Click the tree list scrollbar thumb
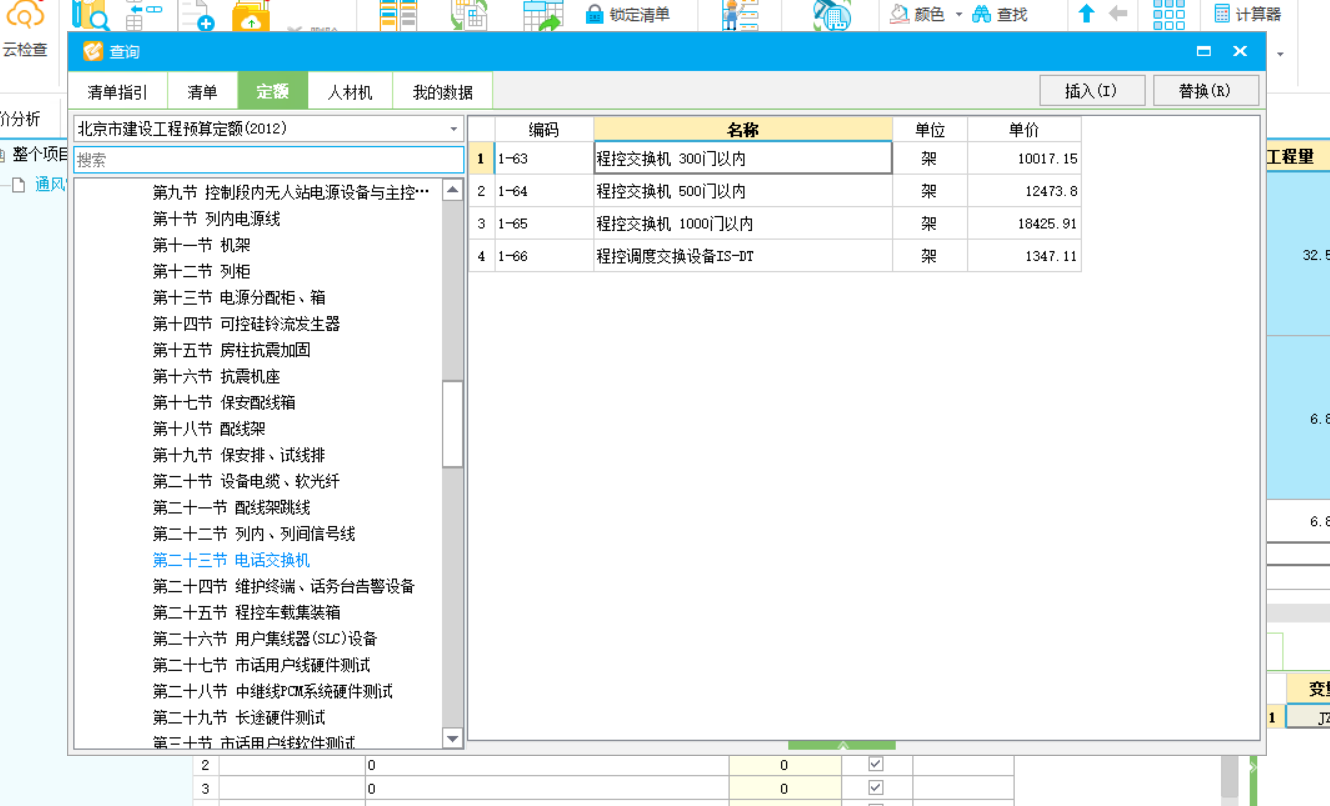Screen dimensions: 1330x806 tap(452, 423)
